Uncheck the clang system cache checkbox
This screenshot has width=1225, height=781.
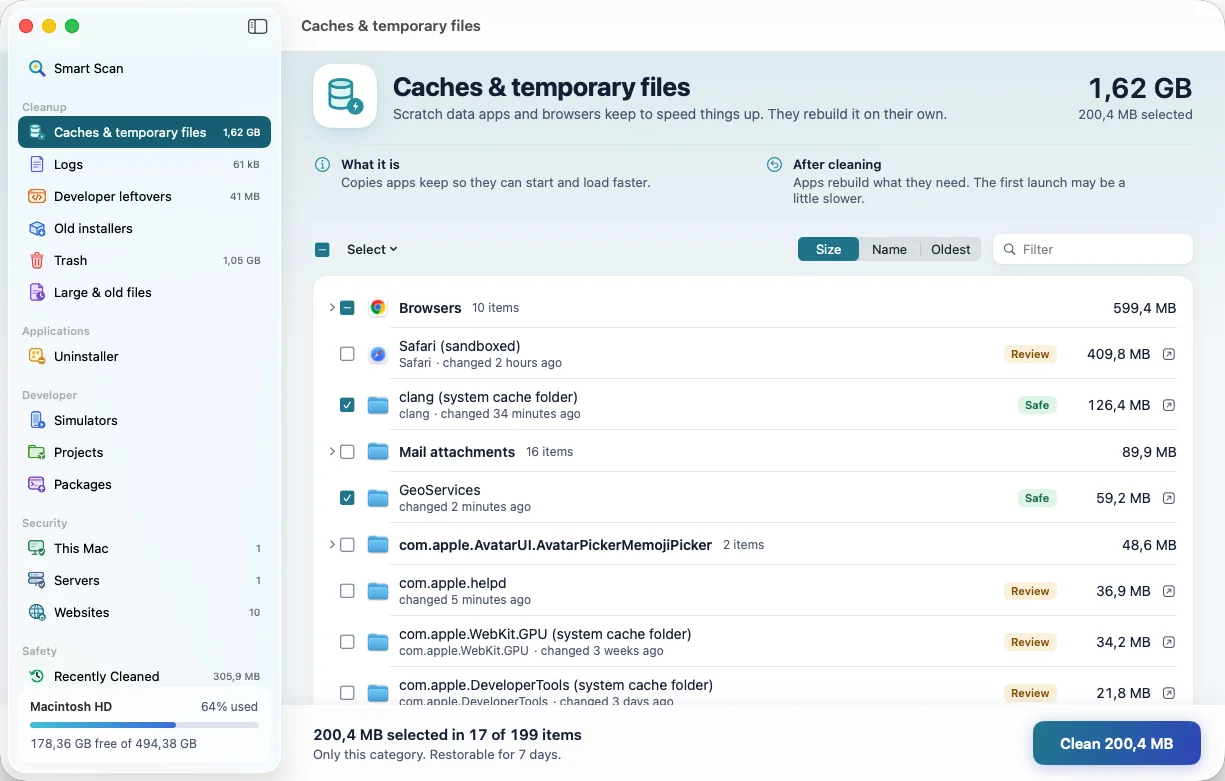tap(347, 405)
